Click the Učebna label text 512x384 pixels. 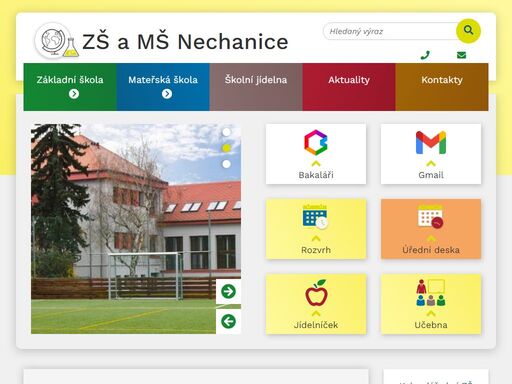431,325
